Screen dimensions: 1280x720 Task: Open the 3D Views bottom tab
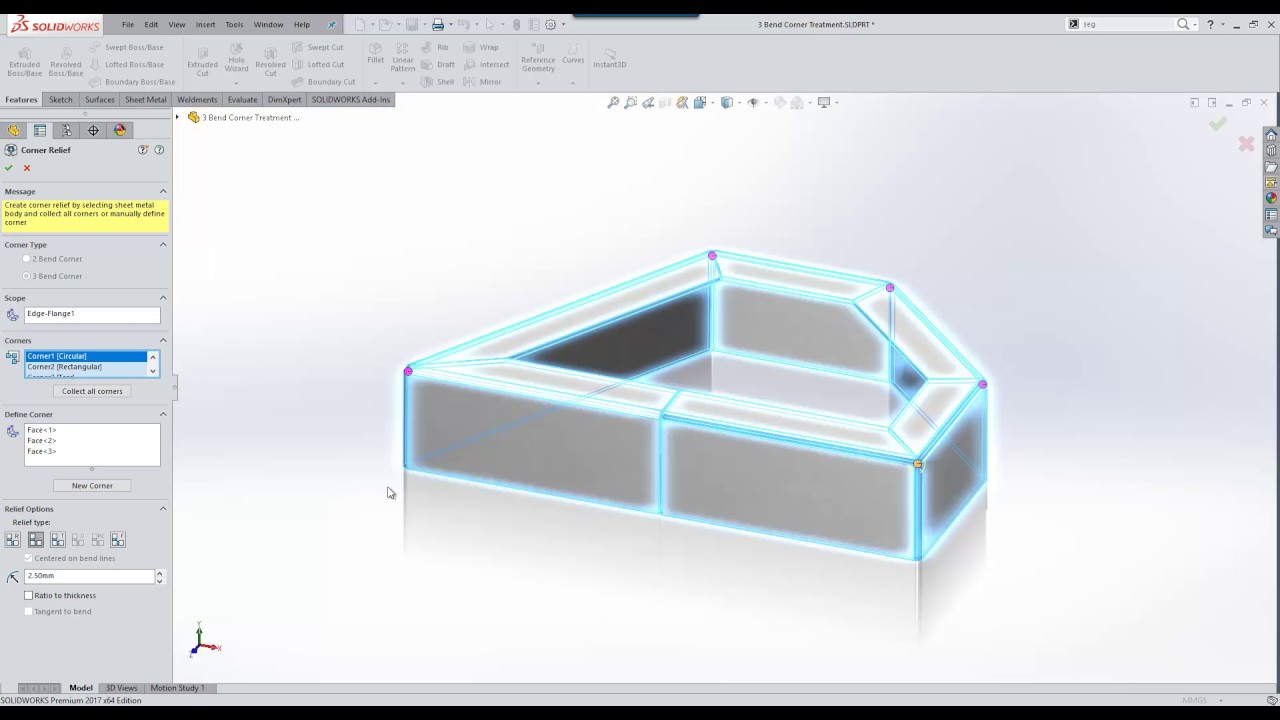click(121, 688)
